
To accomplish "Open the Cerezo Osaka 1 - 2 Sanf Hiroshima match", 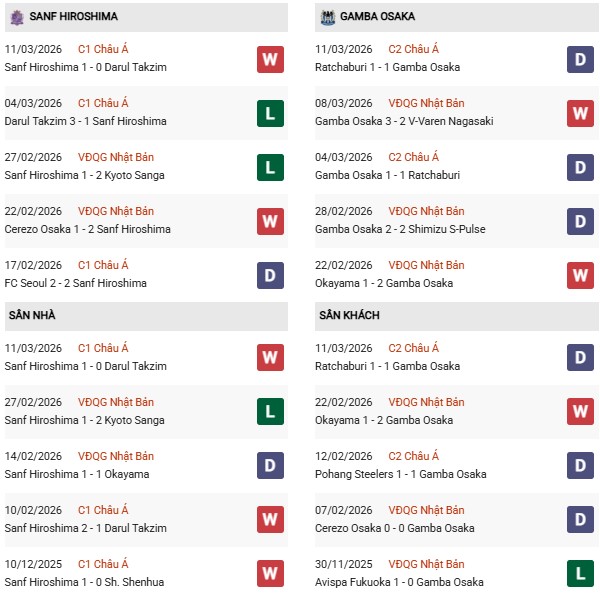I will 87,229.
